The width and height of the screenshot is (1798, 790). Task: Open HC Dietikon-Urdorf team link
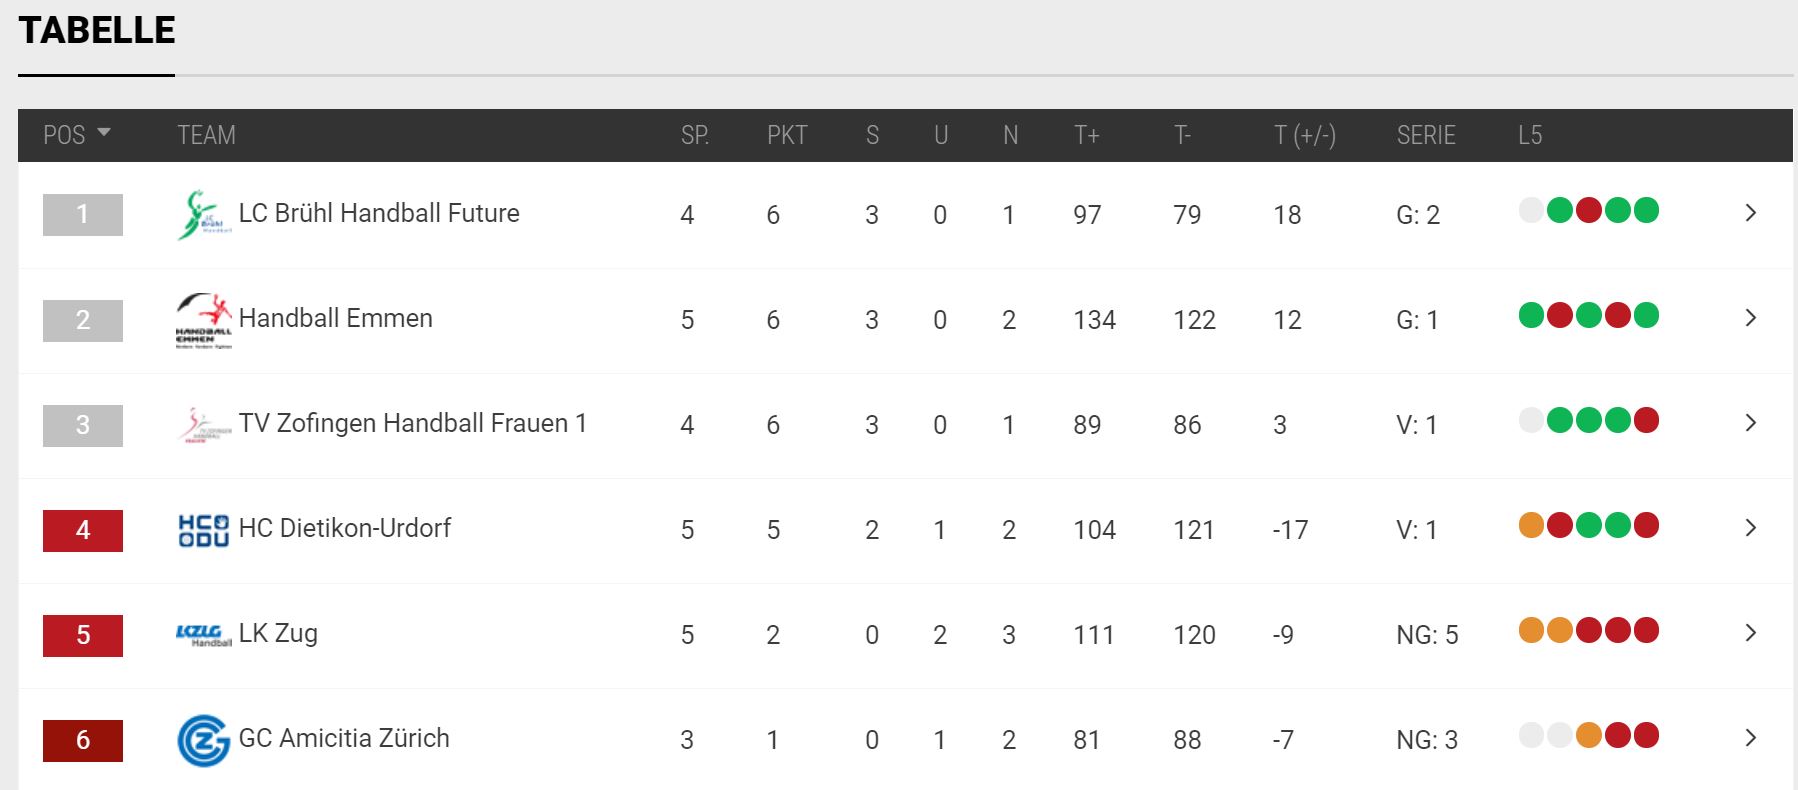344,528
